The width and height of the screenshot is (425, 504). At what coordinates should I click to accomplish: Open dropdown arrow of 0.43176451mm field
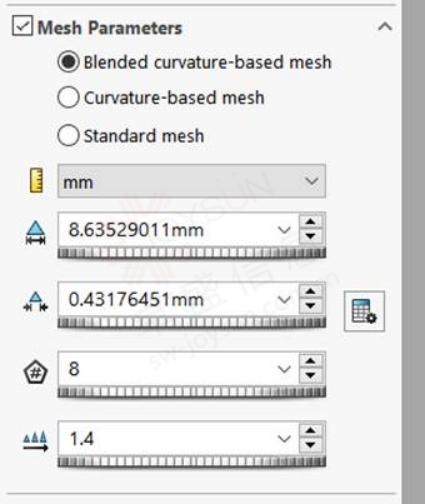point(284,300)
